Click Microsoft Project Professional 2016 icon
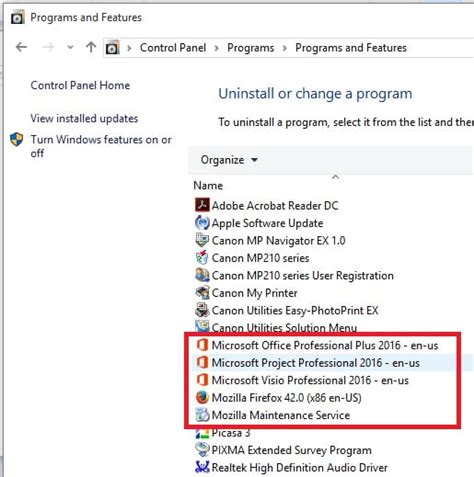Viewport: 474px width, 477px height. (x=202, y=362)
